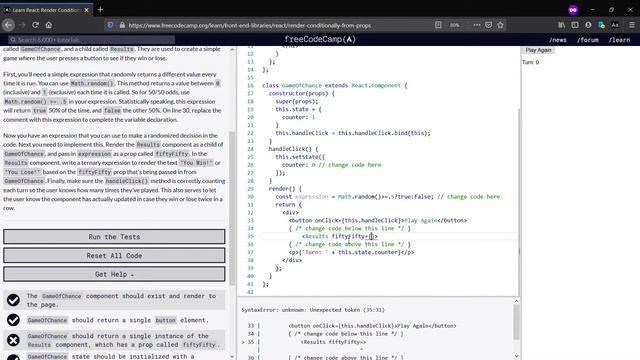This screenshot has width=640, height=360.
Task: Click line 37 'Turn: ' paragraph code
Action: tap(351, 252)
